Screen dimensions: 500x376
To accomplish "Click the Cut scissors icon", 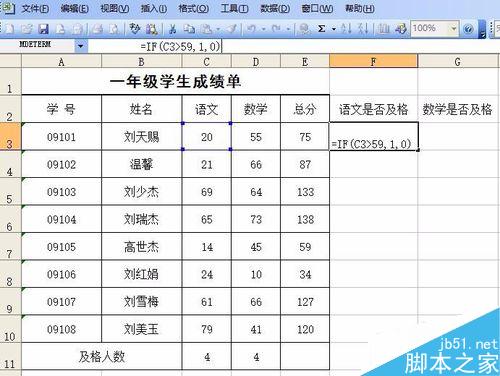I will pyautogui.click(x=172, y=29).
